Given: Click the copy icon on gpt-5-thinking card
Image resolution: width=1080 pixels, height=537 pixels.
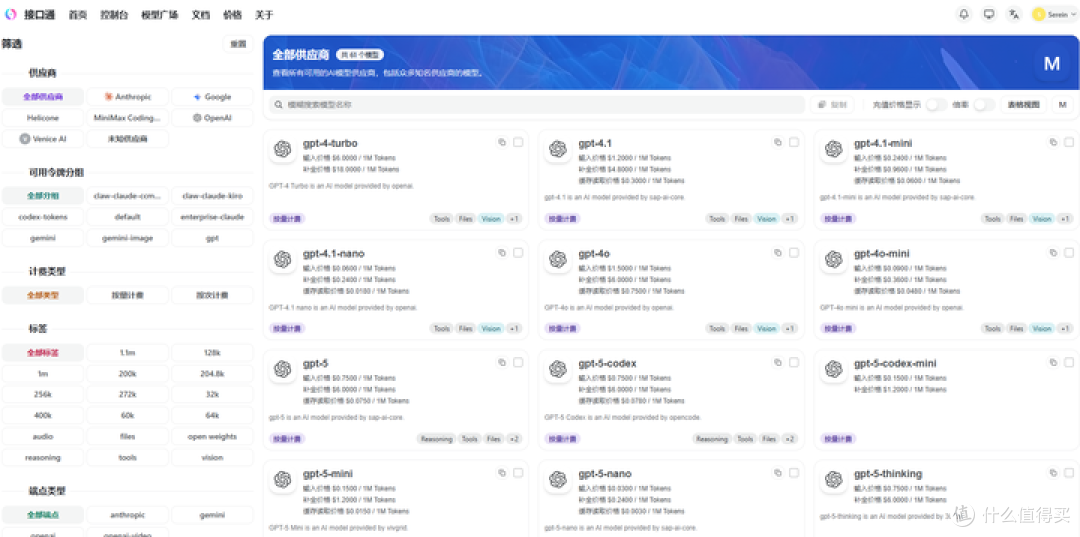Looking at the screenshot, I should [1053, 472].
